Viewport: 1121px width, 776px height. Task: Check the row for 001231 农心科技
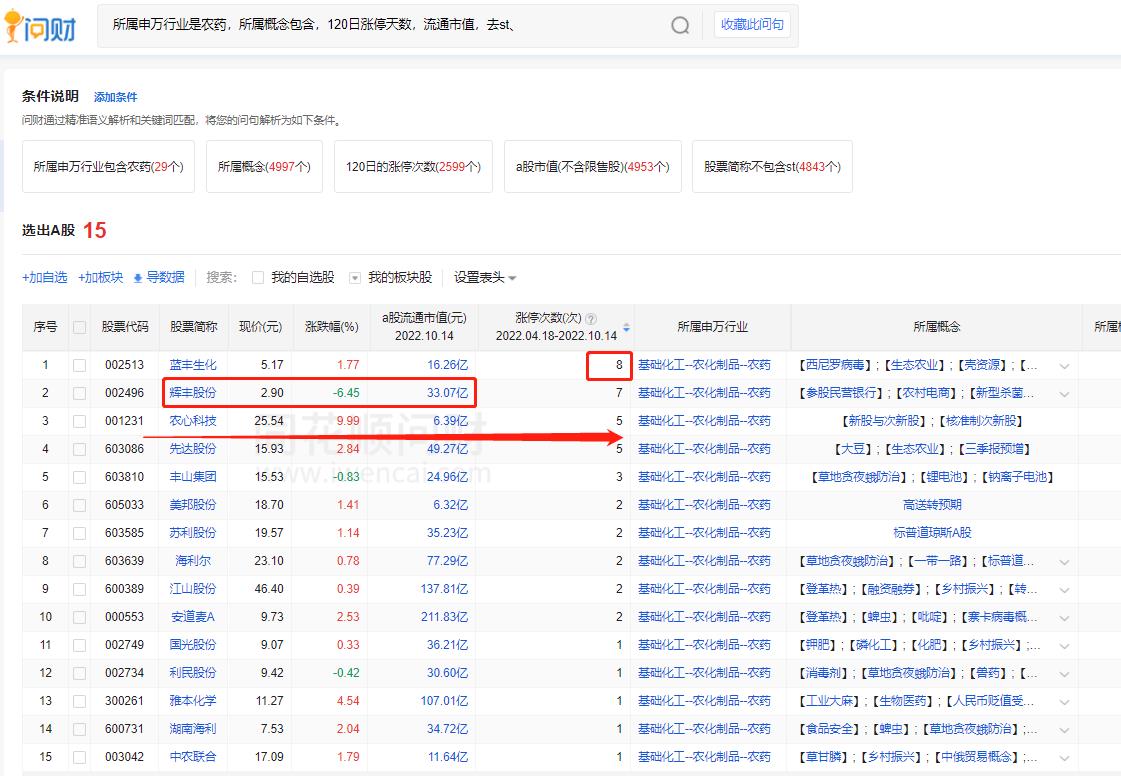pos(79,421)
